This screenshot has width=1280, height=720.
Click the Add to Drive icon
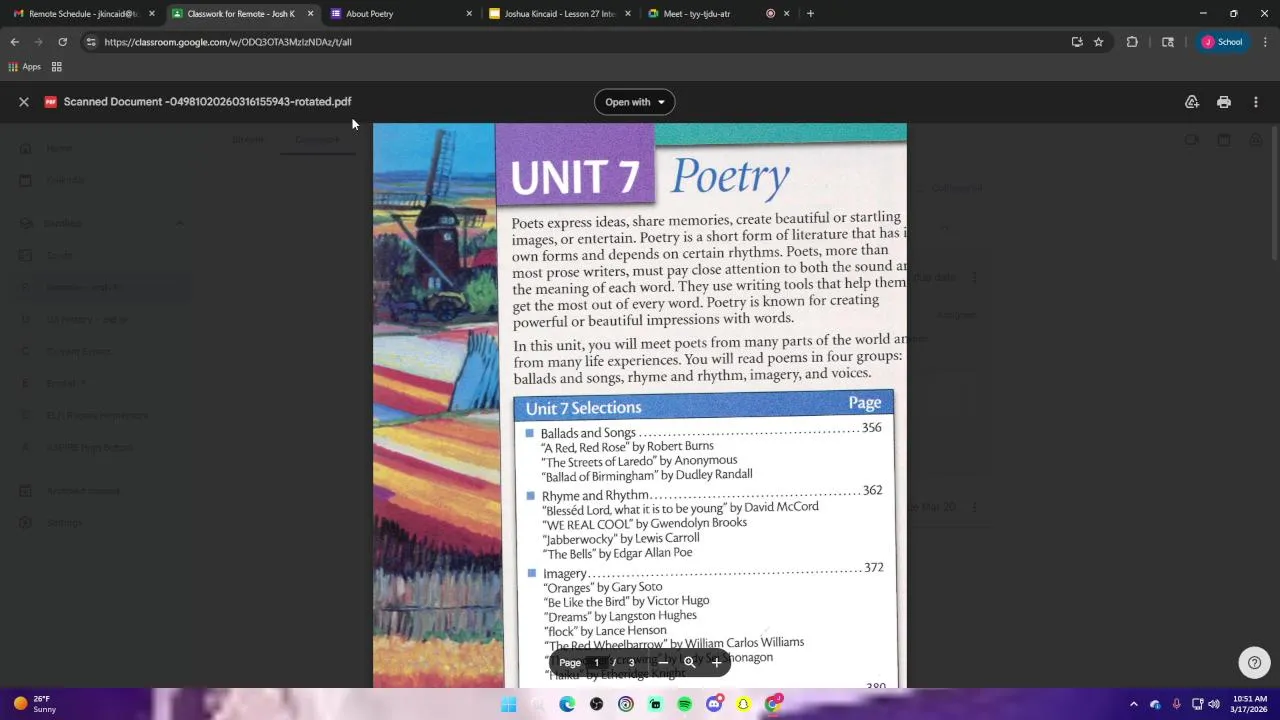(1192, 102)
